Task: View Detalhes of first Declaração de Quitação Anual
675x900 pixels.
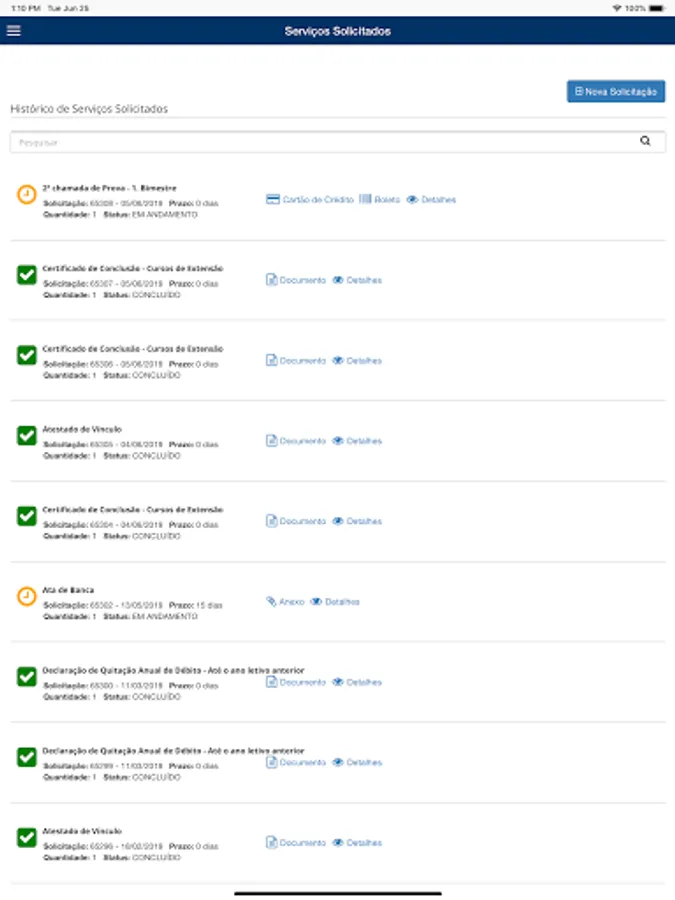Action: point(357,682)
